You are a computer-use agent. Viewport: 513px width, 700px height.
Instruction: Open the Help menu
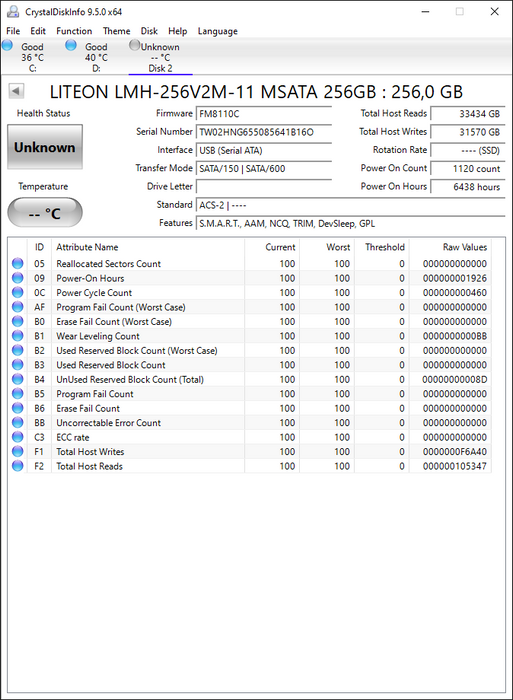click(x=177, y=31)
